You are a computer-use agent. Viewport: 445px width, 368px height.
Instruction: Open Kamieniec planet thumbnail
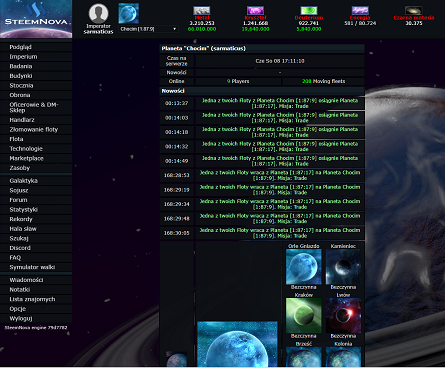(343, 267)
